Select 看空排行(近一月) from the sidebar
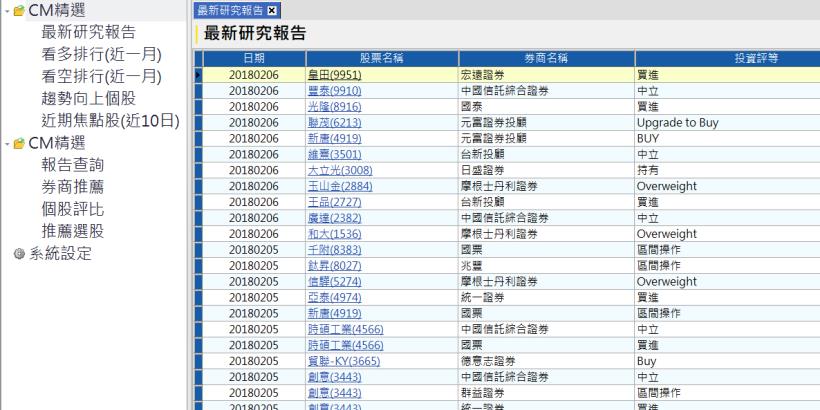Image resolution: width=820 pixels, height=410 pixels. pyautogui.click(x=101, y=76)
